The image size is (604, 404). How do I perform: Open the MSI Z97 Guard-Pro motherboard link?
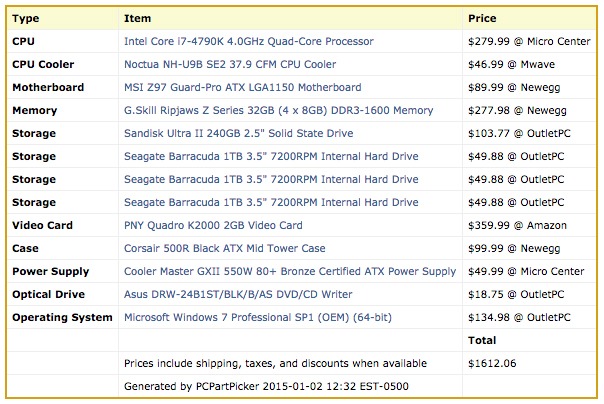click(x=242, y=87)
